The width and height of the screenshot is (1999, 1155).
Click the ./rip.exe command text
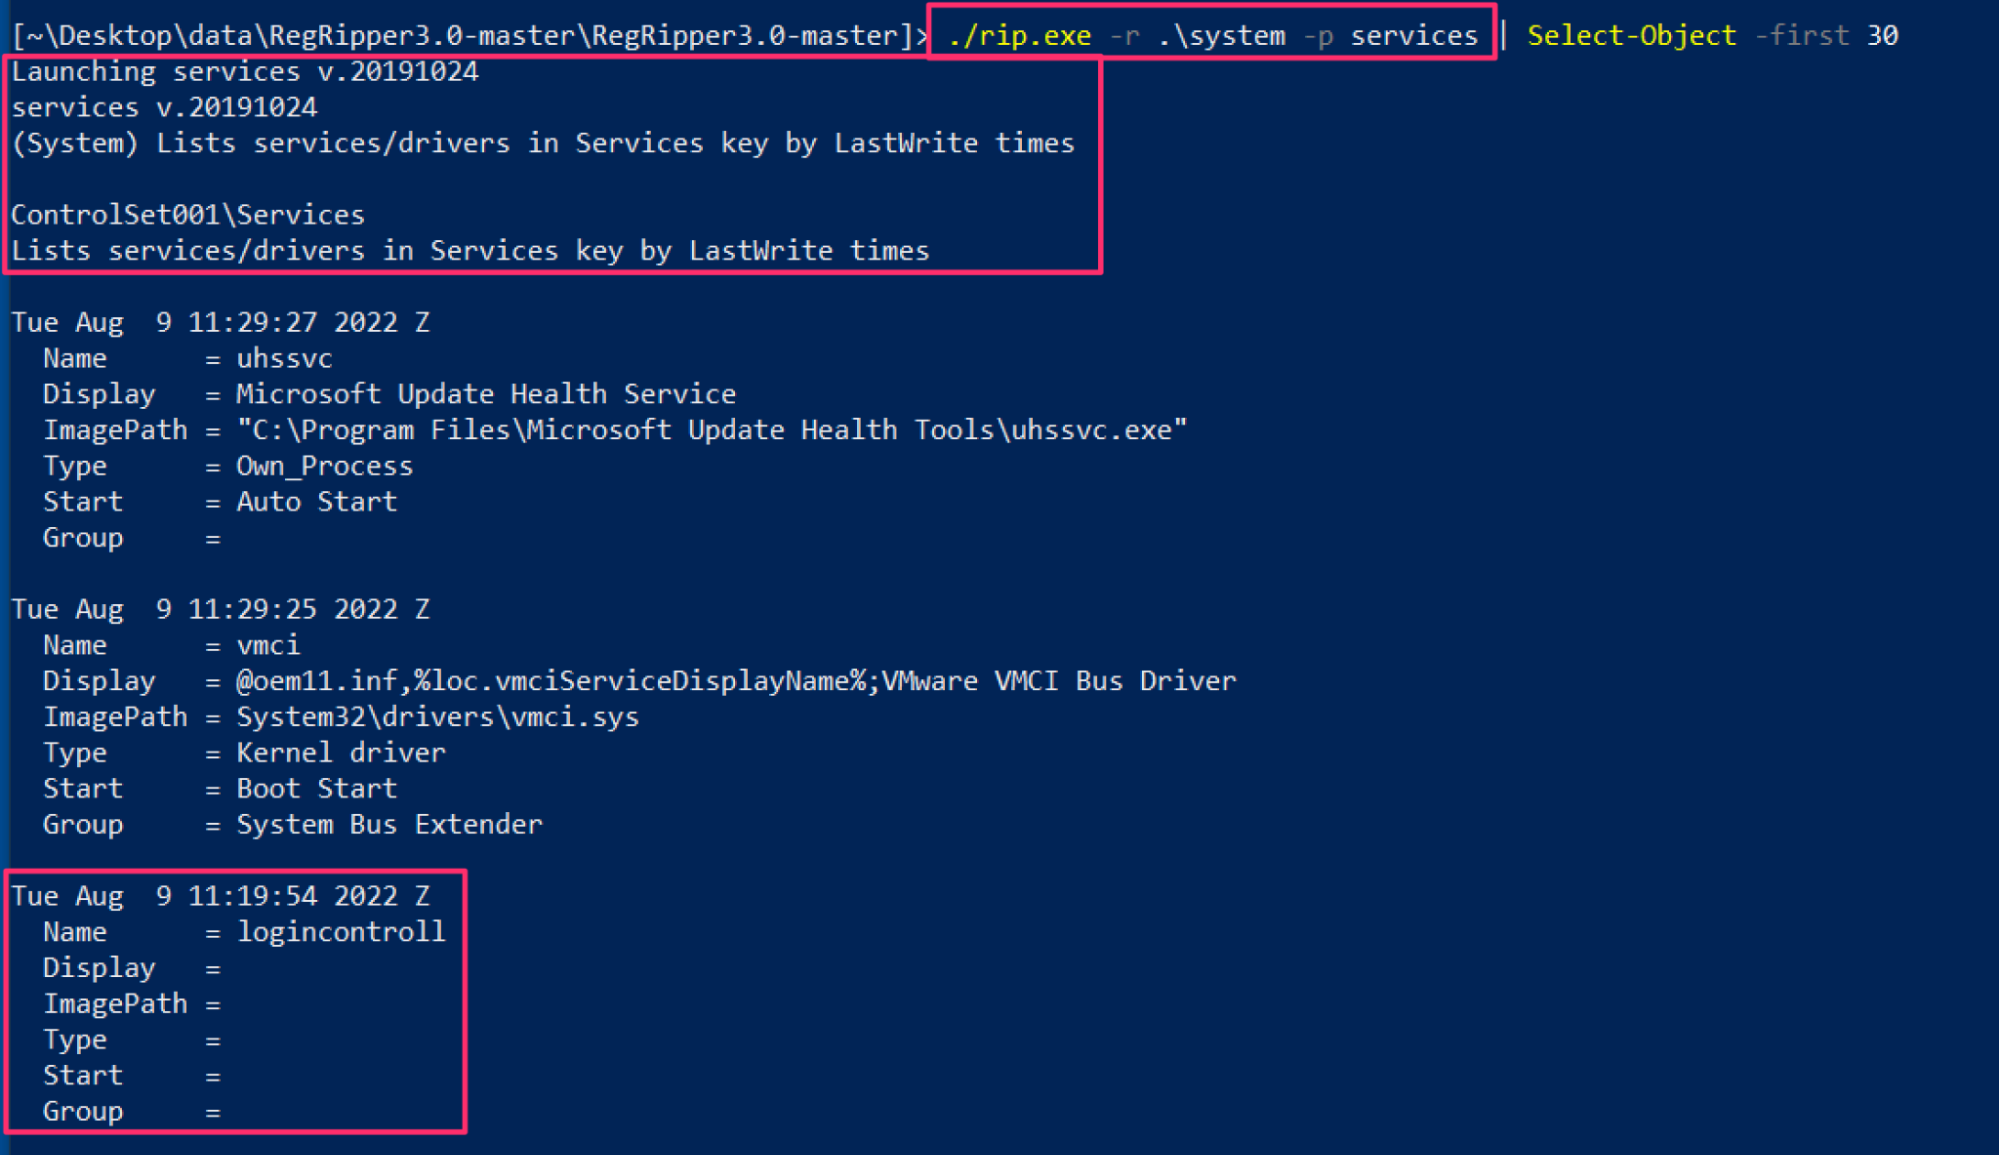point(1019,36)
